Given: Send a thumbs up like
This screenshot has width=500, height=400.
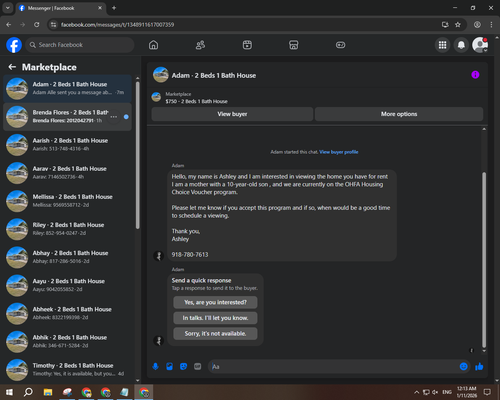Looking at the screenshot, I should [x=479, y=367].
